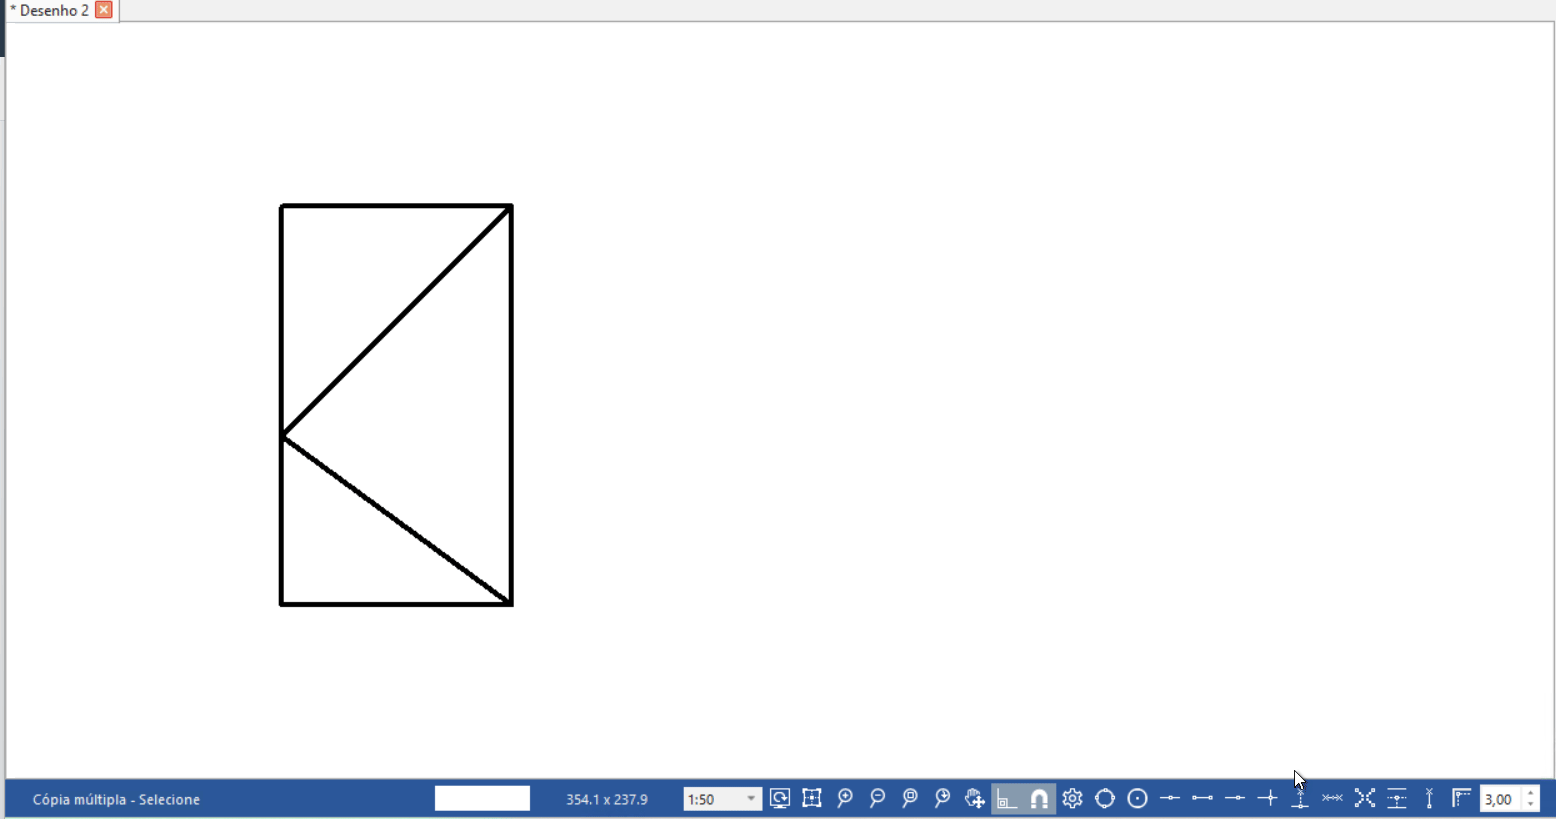Click the 3,00 value field

[x=1500, y=799]
